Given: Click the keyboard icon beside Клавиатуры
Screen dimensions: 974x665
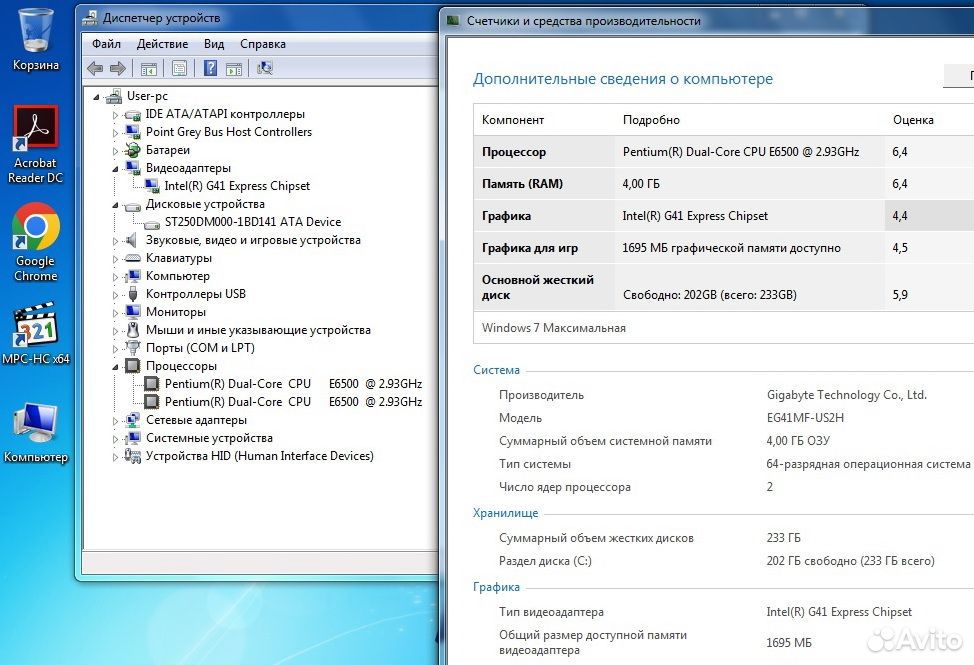Looking at the screenshot, I should [132, 258].
